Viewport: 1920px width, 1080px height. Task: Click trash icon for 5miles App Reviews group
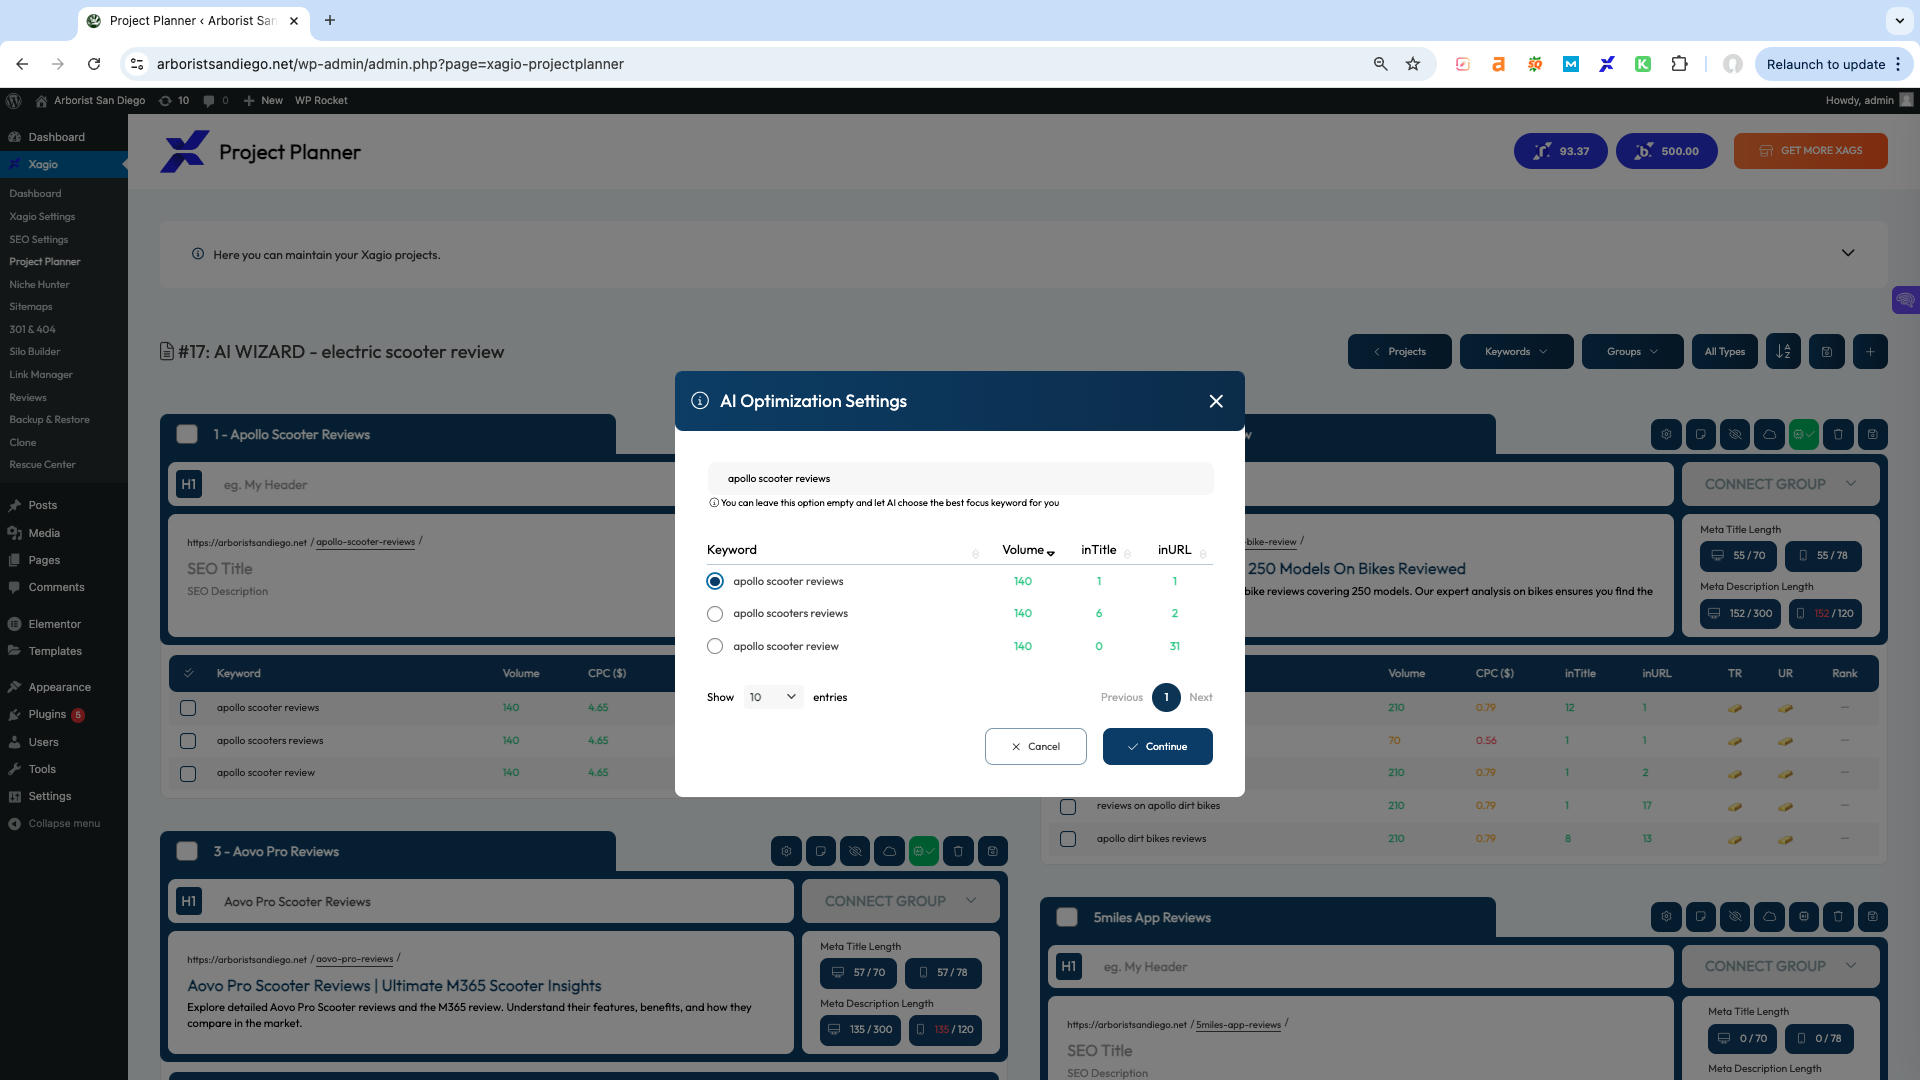coord(1838,916)
